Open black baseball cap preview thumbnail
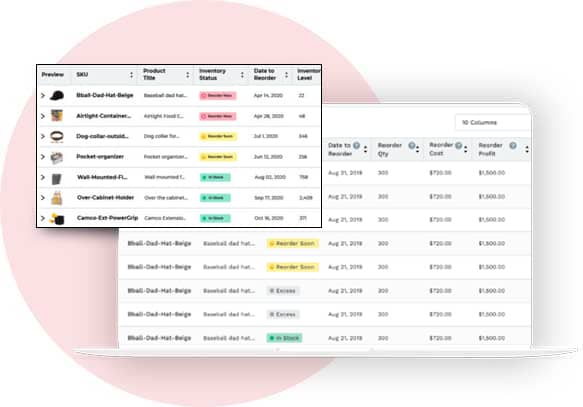Image resolution: width=583 pixels, height=407 pixels. click(57, 96)
